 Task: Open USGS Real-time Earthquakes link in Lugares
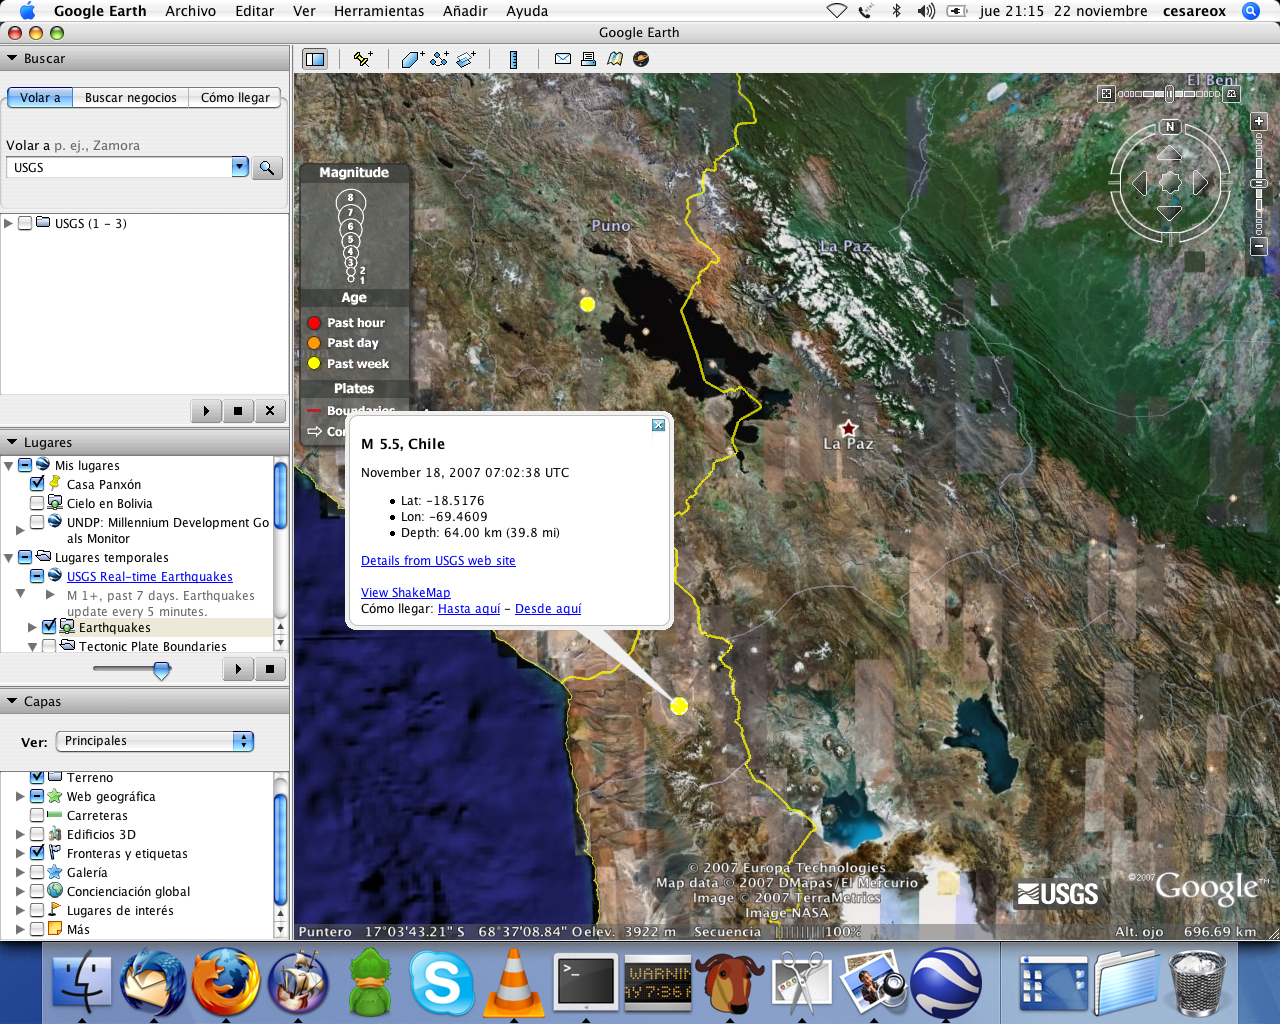150,577
